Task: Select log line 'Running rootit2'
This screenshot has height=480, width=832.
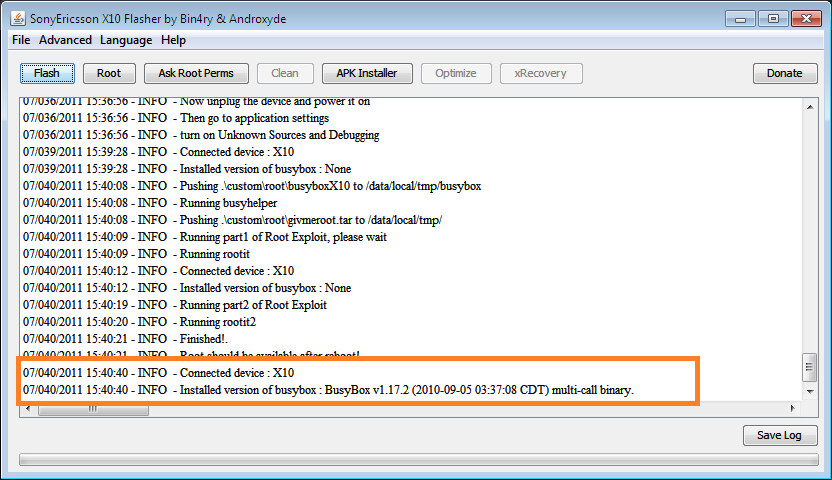Action: (x=140, y=321)
